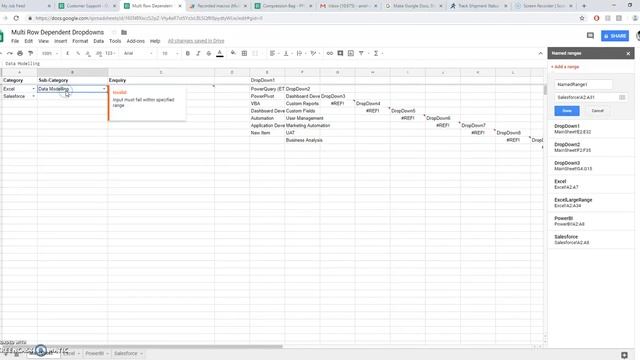The height and width of the screenshot is (360, 640).
Task: Click the Explore button at bottom right
Action: [624, 355]
